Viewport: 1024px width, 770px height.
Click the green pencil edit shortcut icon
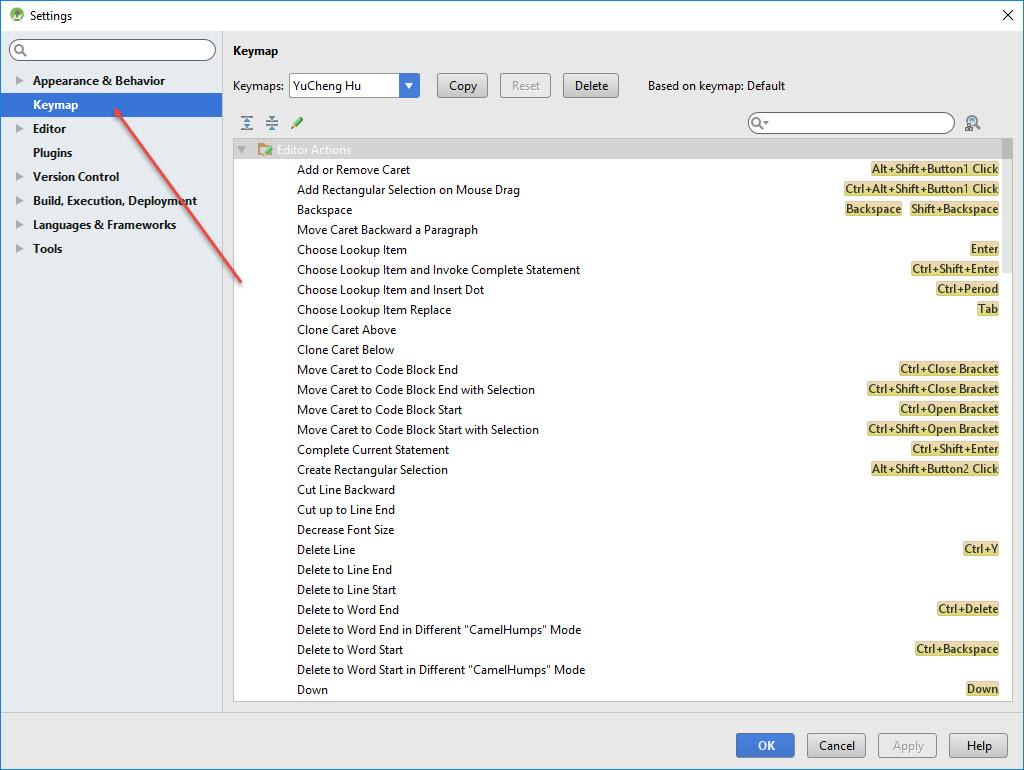[x=297, y=123]
